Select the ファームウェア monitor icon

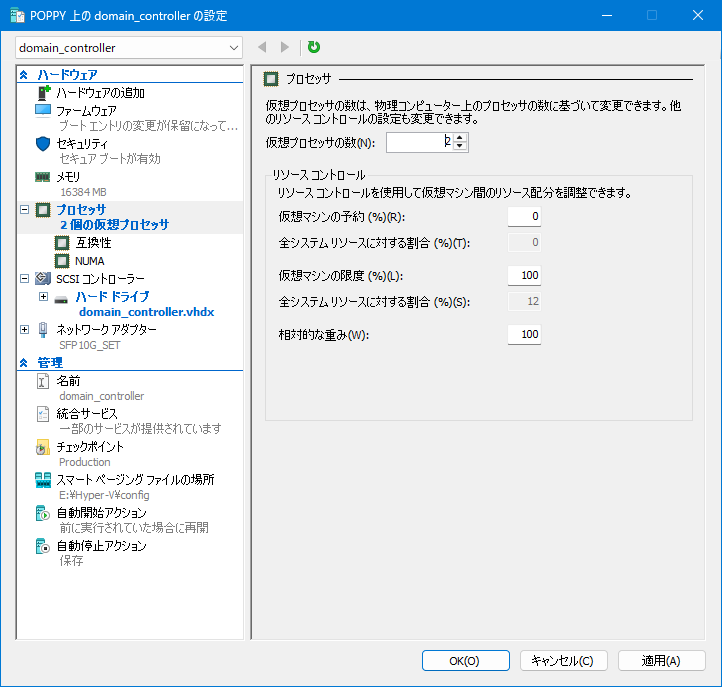click(x=43, y=111)
